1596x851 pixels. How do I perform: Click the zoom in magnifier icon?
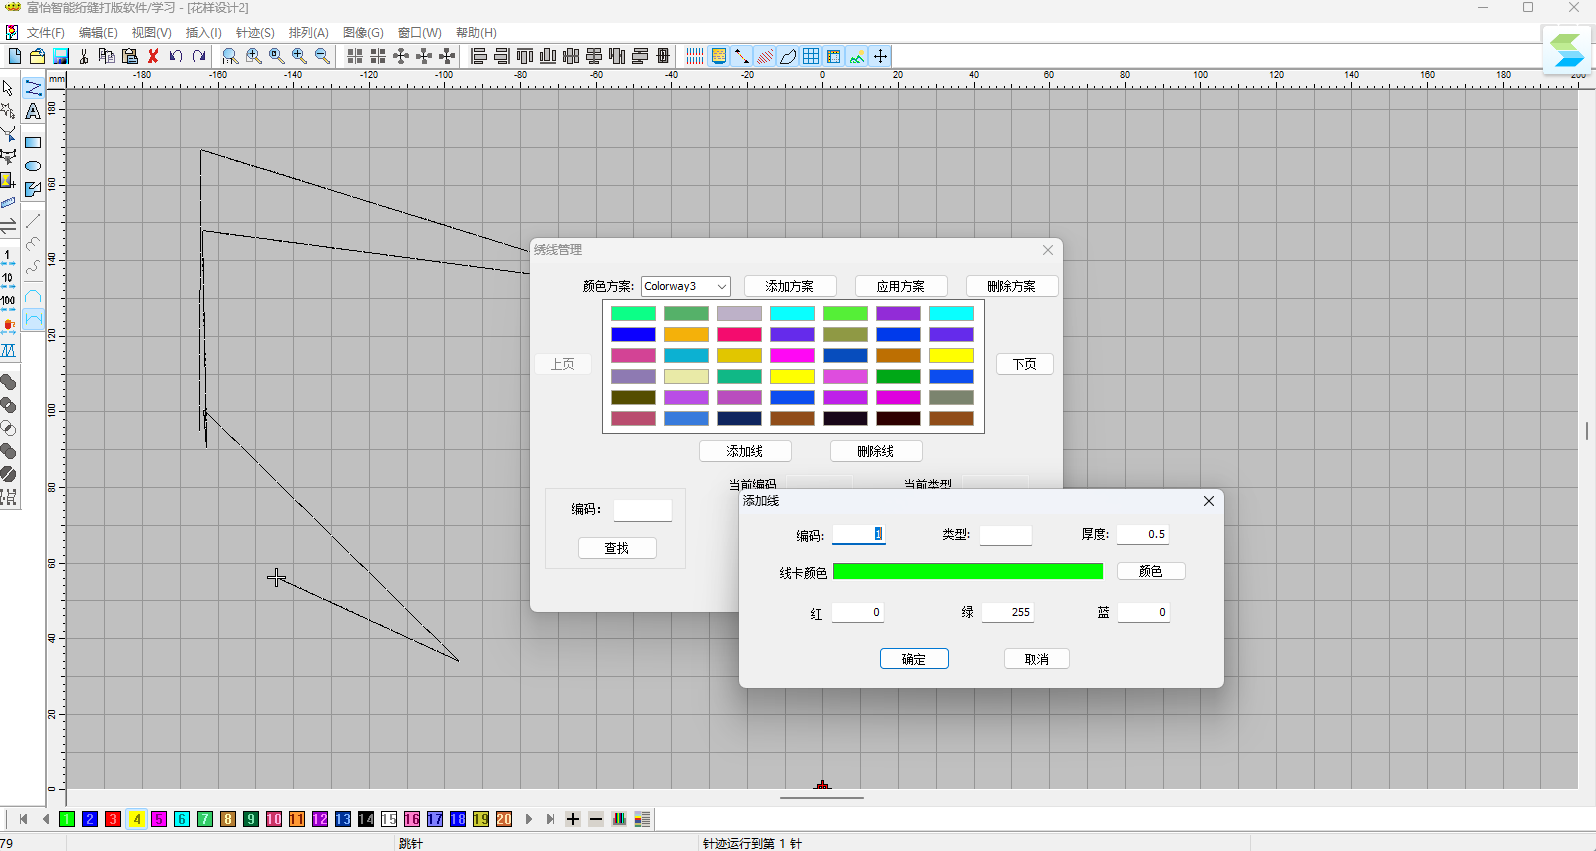299,56
